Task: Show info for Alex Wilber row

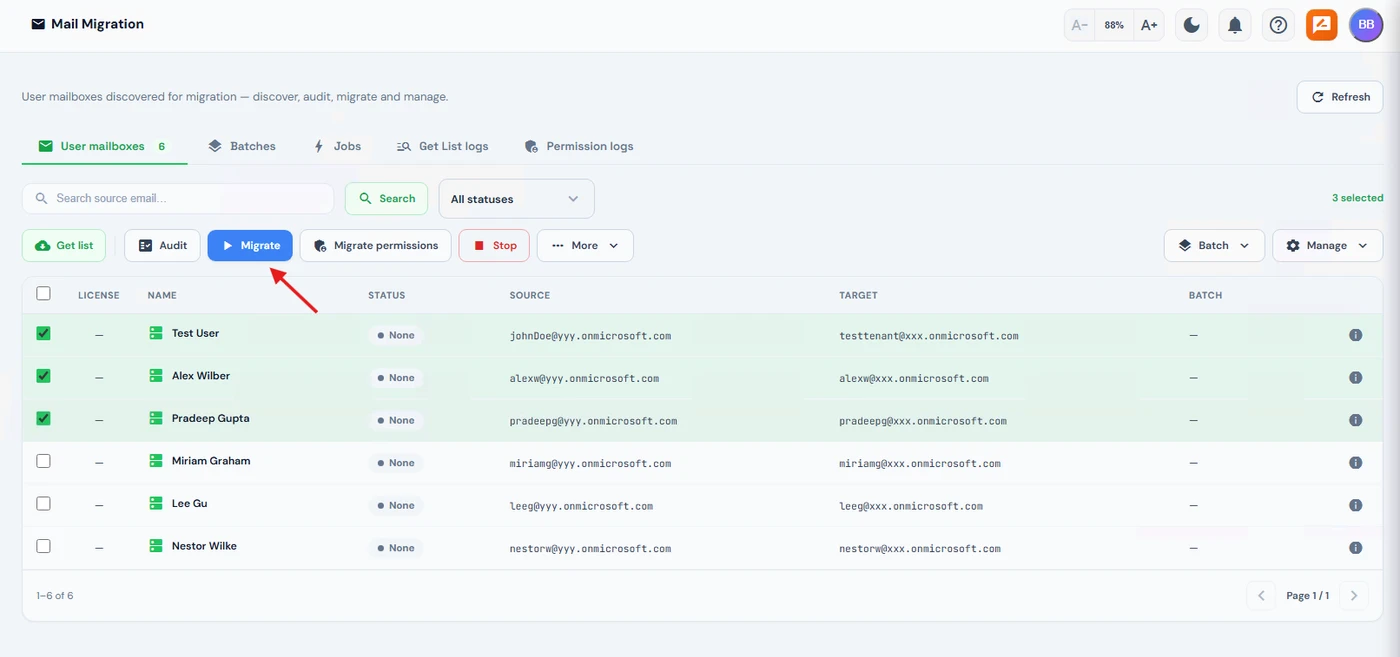Action: tap(1356, 378)
